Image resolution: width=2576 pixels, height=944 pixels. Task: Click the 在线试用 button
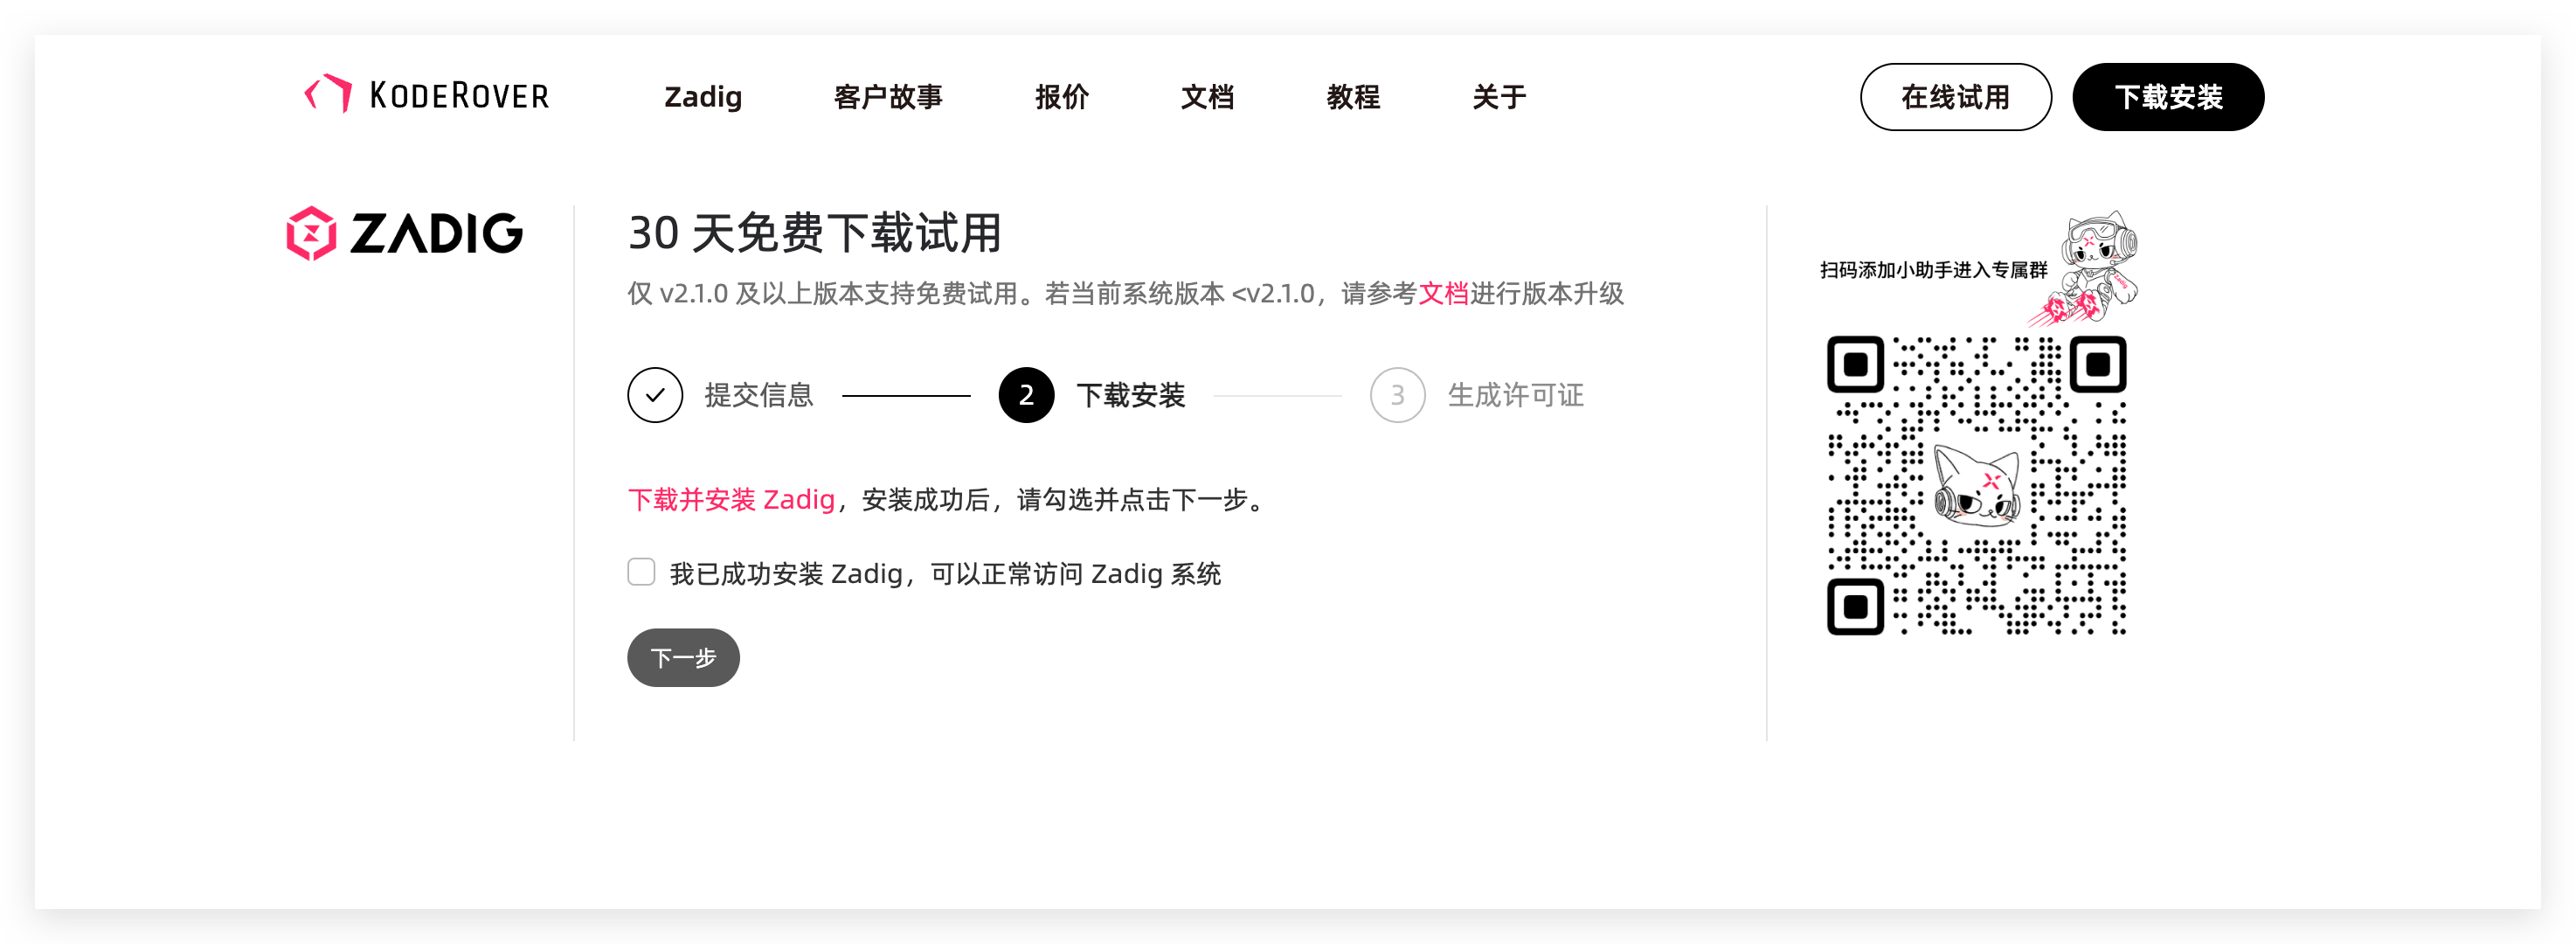[x=1955, y=97]
